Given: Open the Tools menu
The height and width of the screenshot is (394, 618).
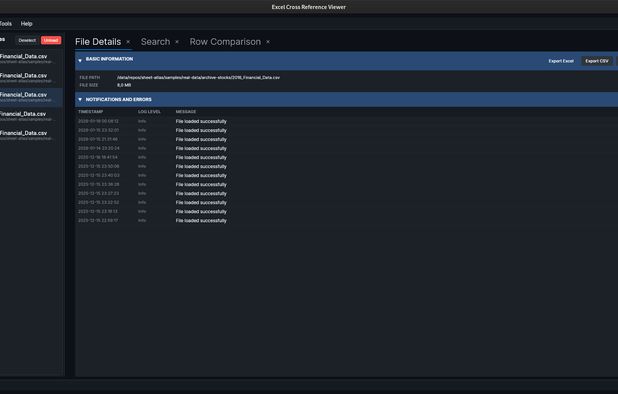Looking at the screenshot, I should (5, 24).
